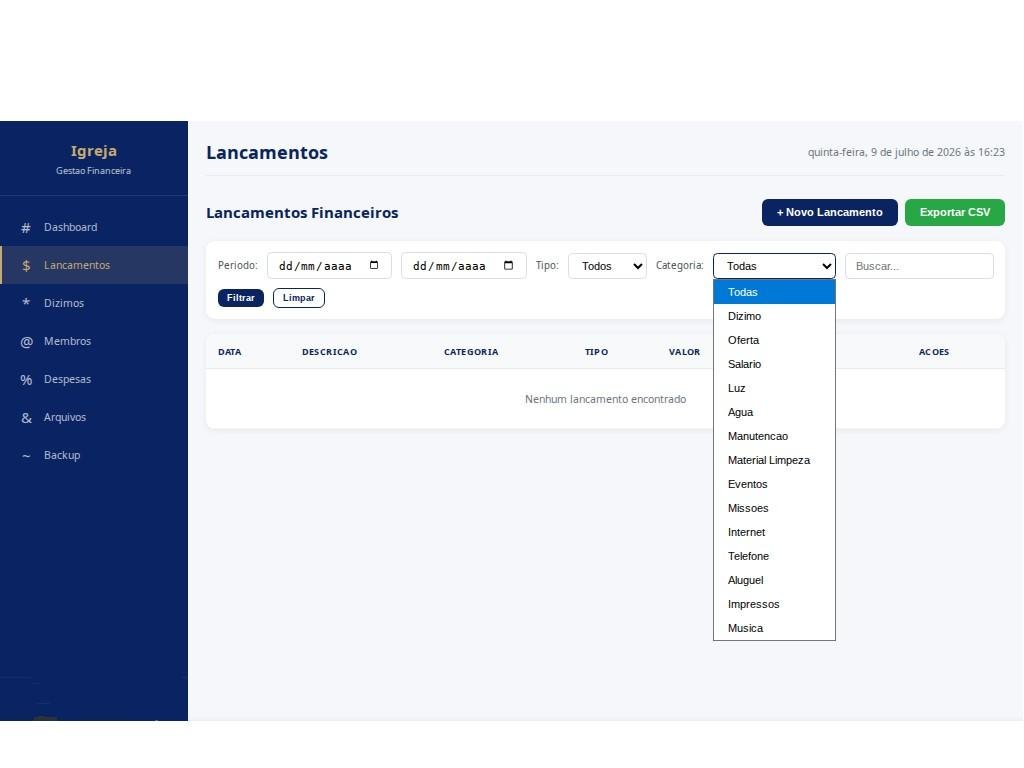Screen dimensions: 1024x768
Task: Click the TIPO column header
Action: coord(596,352)
